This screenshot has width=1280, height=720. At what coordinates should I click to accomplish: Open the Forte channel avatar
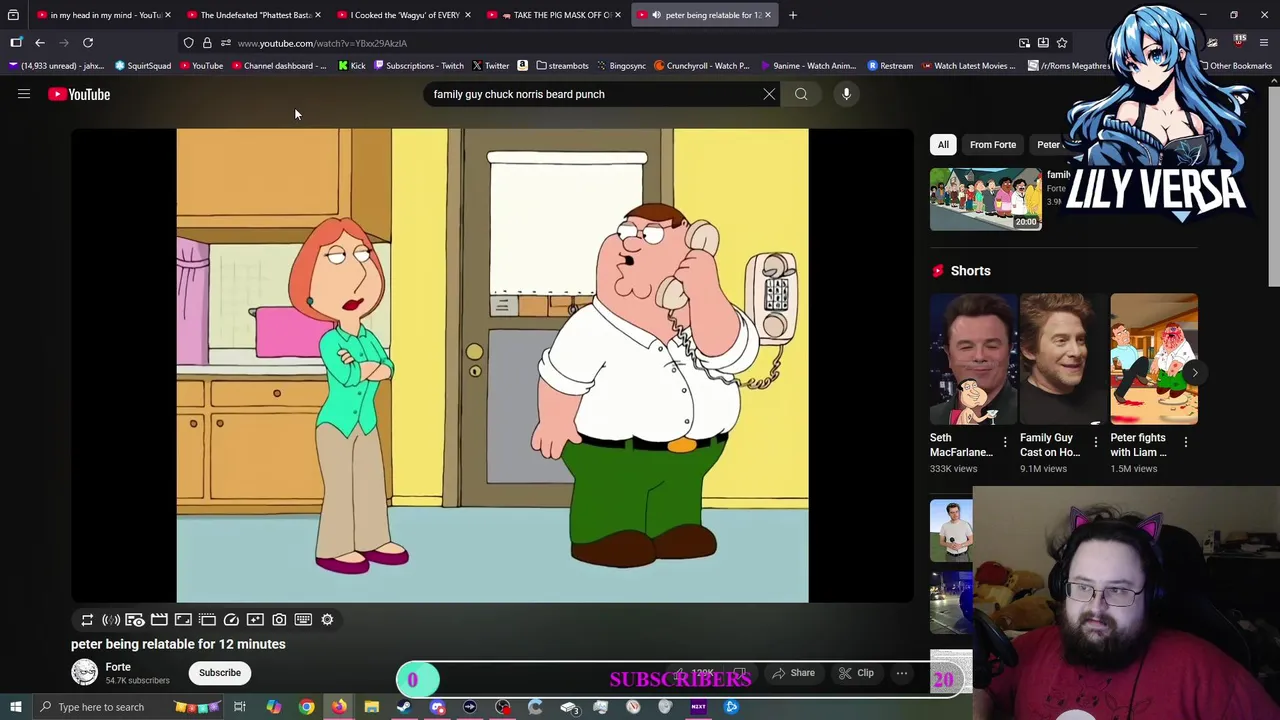[x=85, y=672]
